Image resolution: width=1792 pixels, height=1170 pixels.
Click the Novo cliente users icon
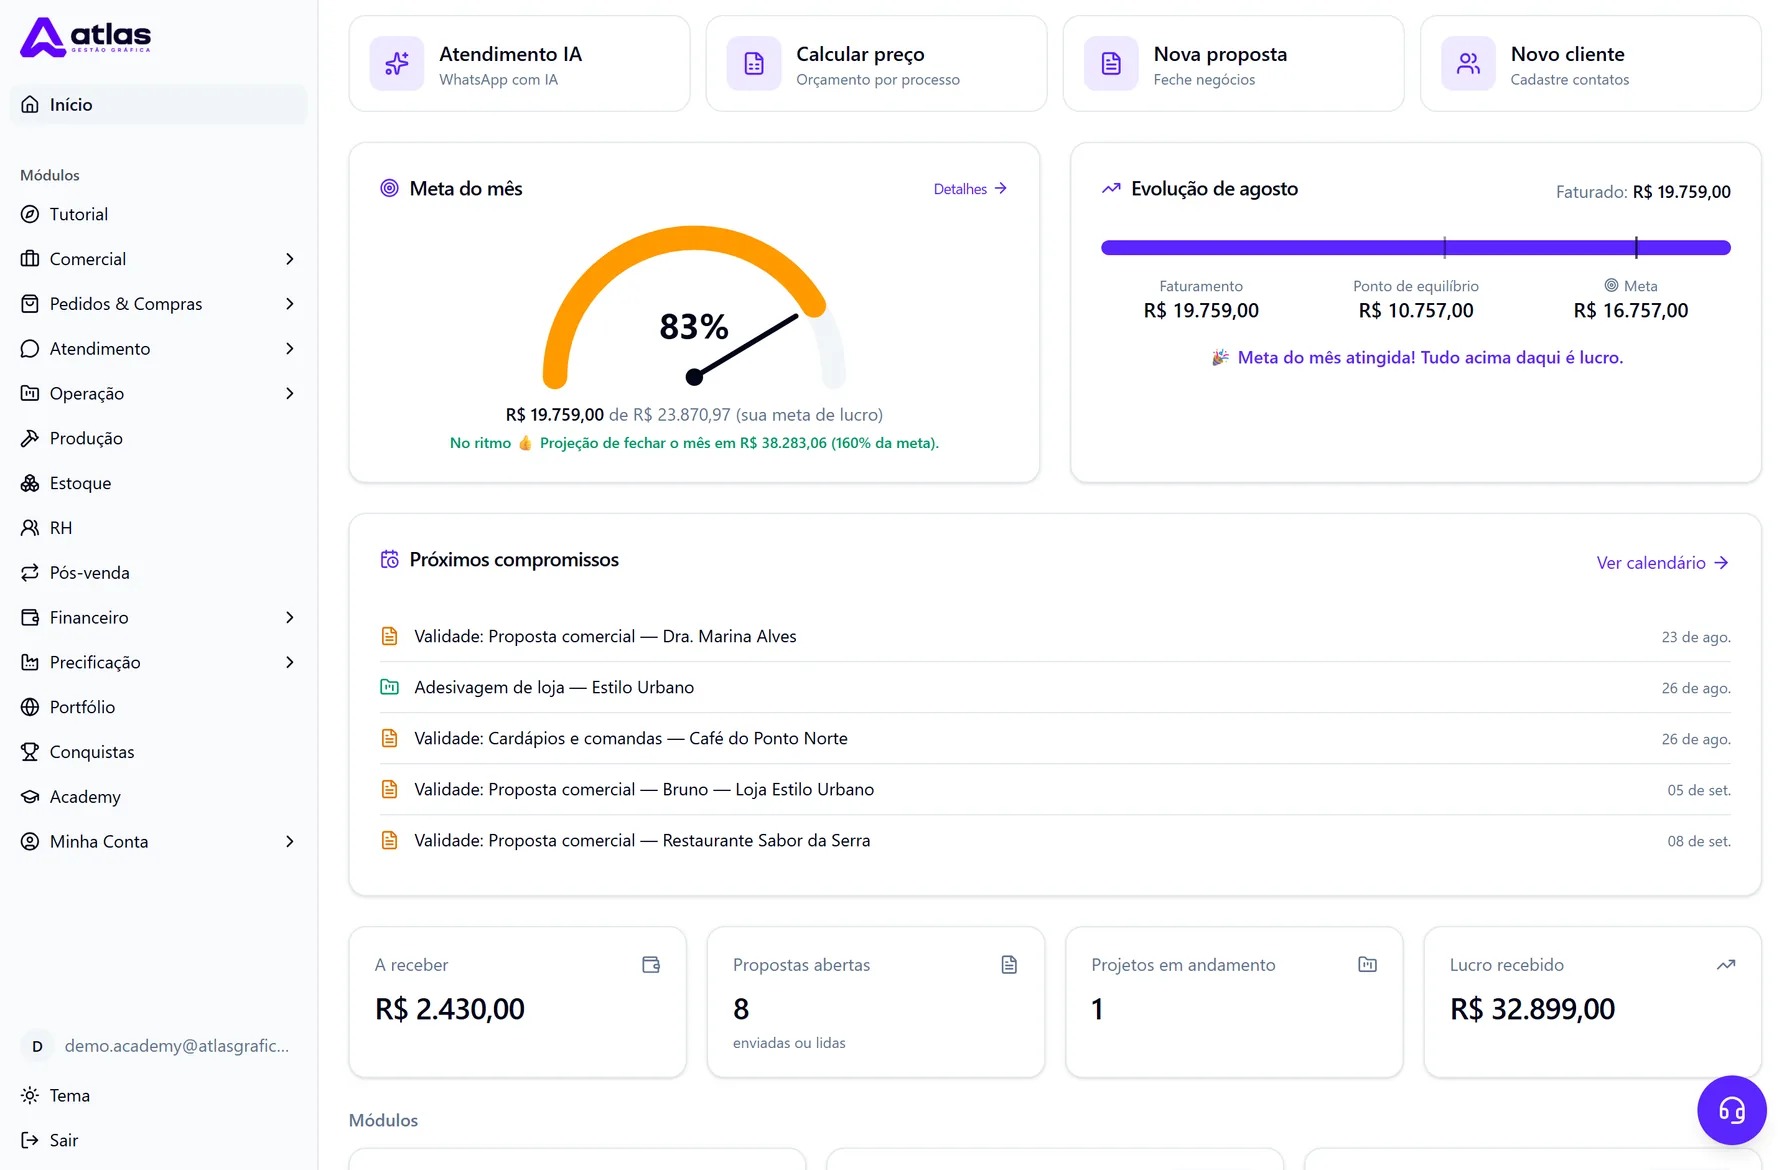point(1468,64)
